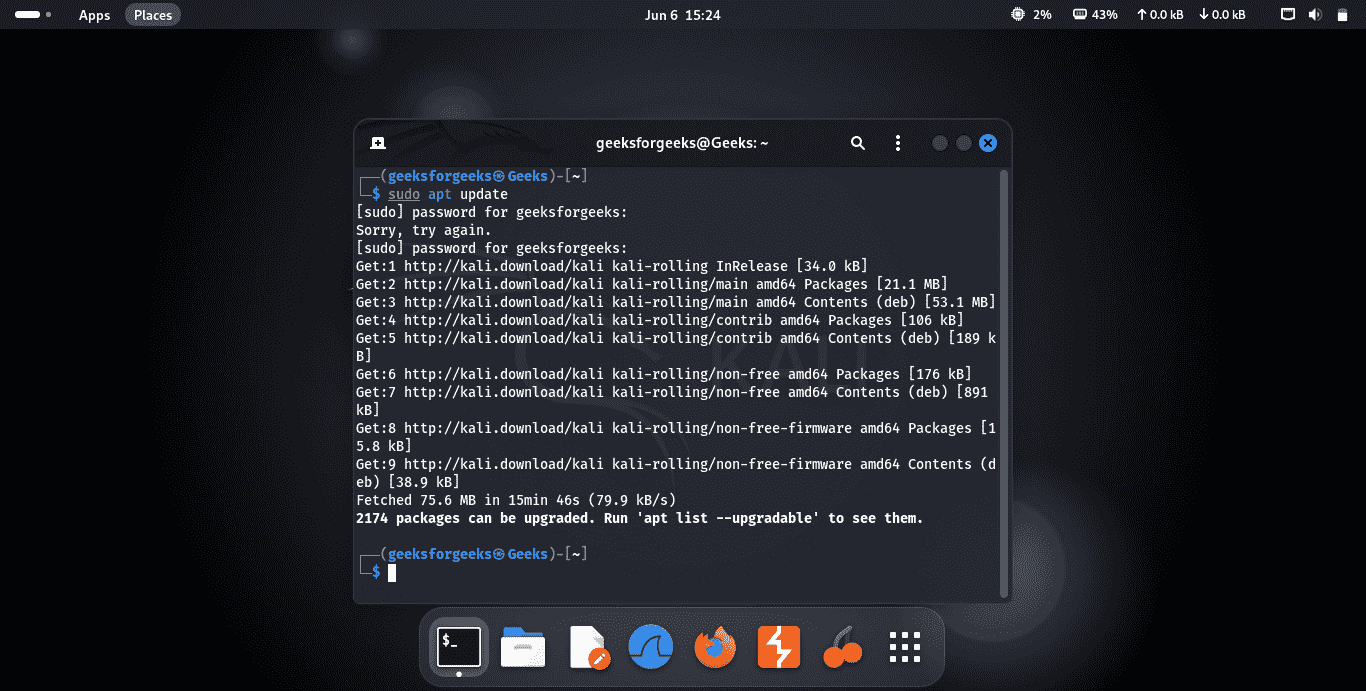Image resolution: width=1366 pixels, height=691 pixels.
Task: Open the power icon in the top bar
Action: [x=1341, y=15]
